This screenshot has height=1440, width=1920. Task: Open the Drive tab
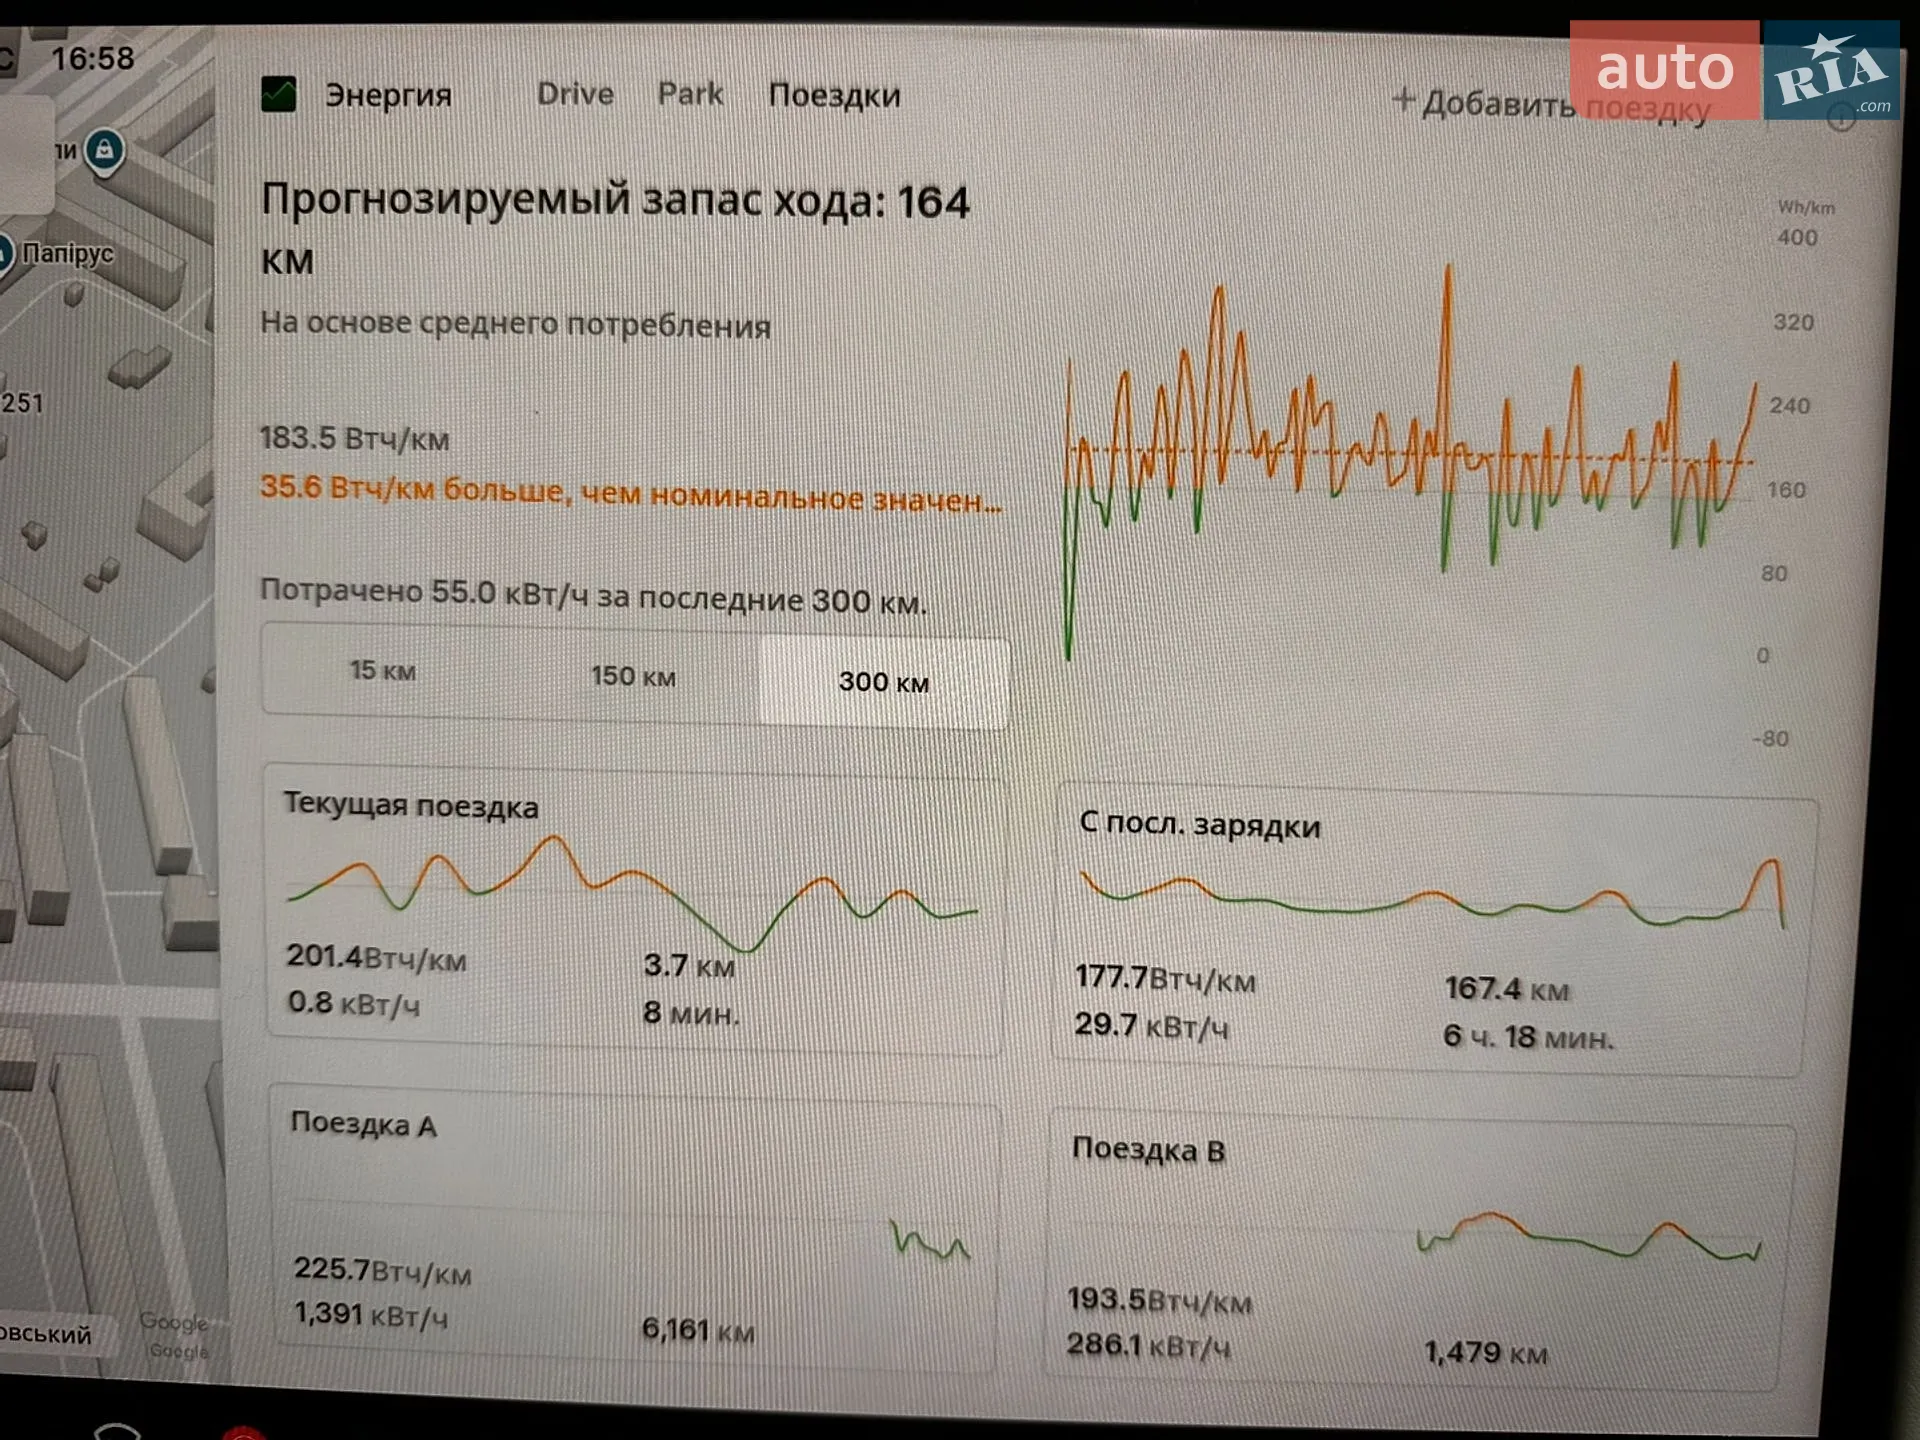pos(575,94)
